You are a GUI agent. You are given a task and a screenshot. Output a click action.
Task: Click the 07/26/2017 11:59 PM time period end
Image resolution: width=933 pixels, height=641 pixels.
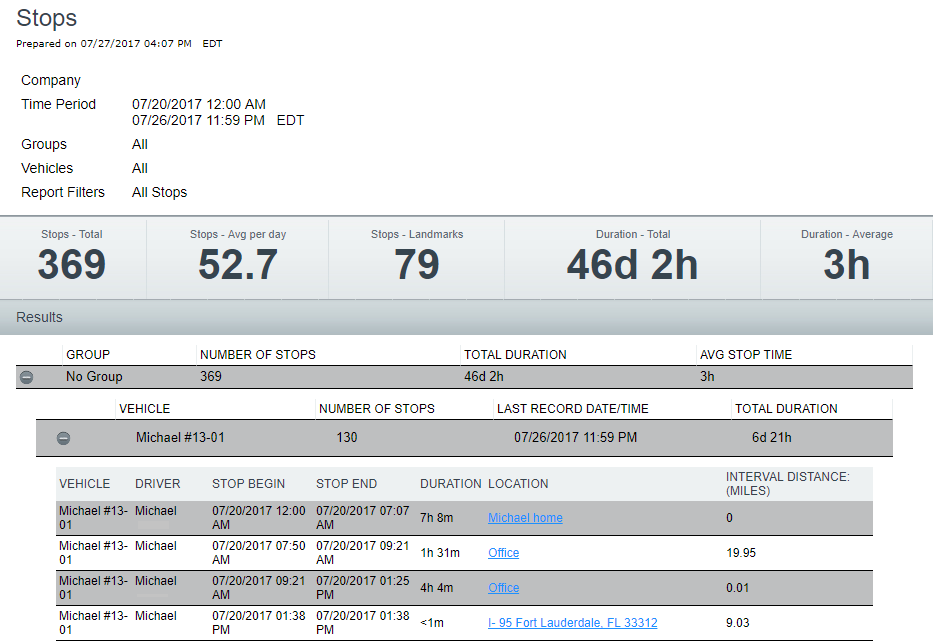198,120
